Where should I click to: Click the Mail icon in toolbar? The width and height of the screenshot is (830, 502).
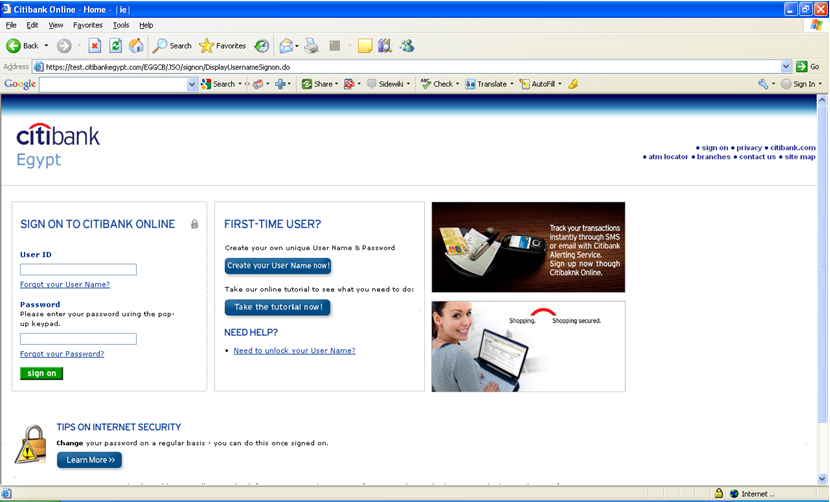286,46
